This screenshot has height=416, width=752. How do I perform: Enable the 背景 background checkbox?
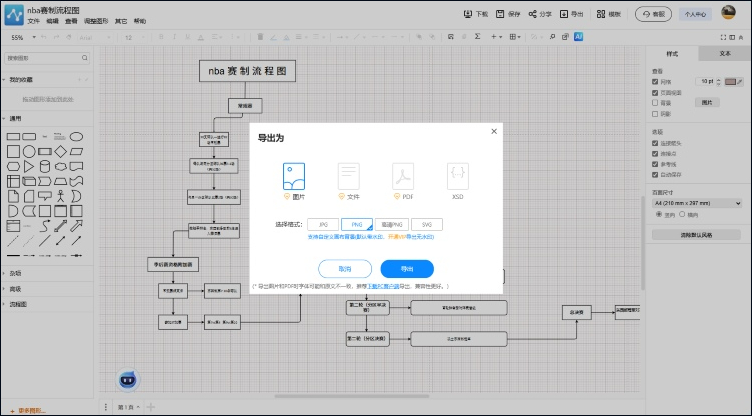pyautogui.click(x=656, y=102)
